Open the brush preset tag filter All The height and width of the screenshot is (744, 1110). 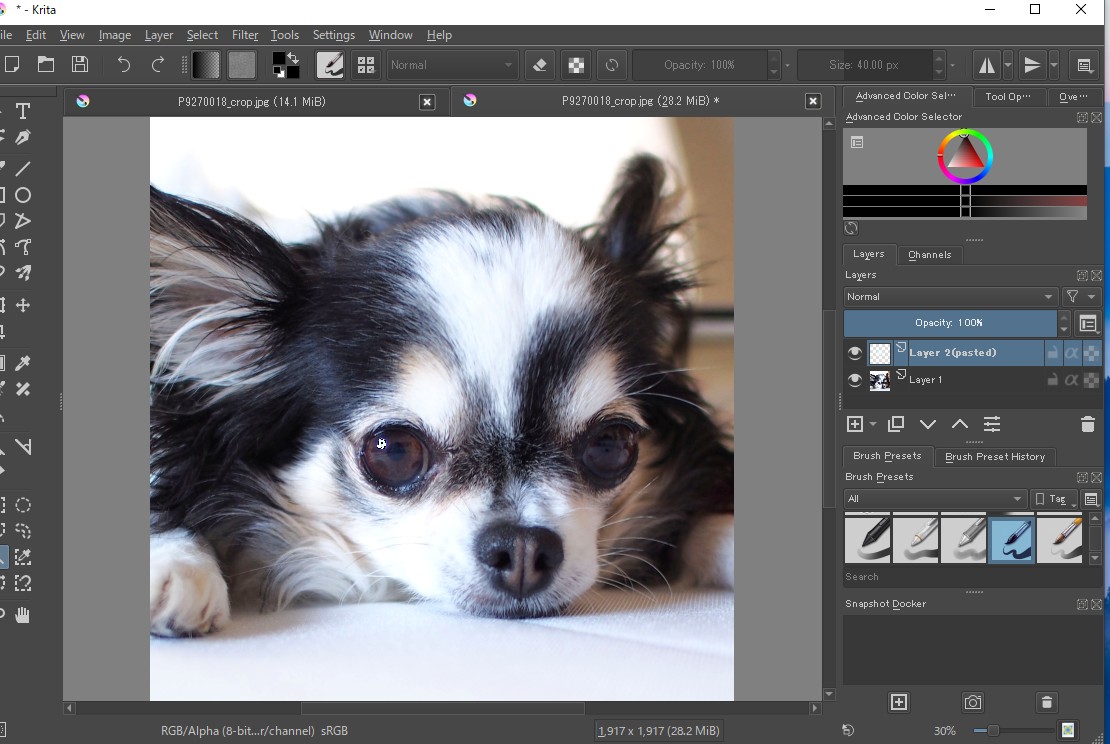pyautogui.click(x=935, y=498)
